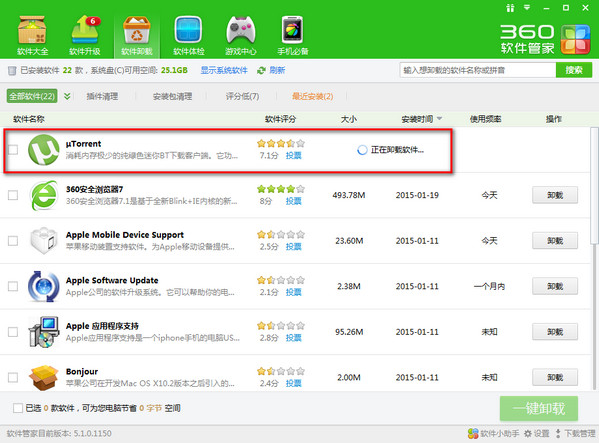The height and width of the screenshot is (443, 599).
Task: Tick the µTorrent checkbox
Action: coord(13,149)
